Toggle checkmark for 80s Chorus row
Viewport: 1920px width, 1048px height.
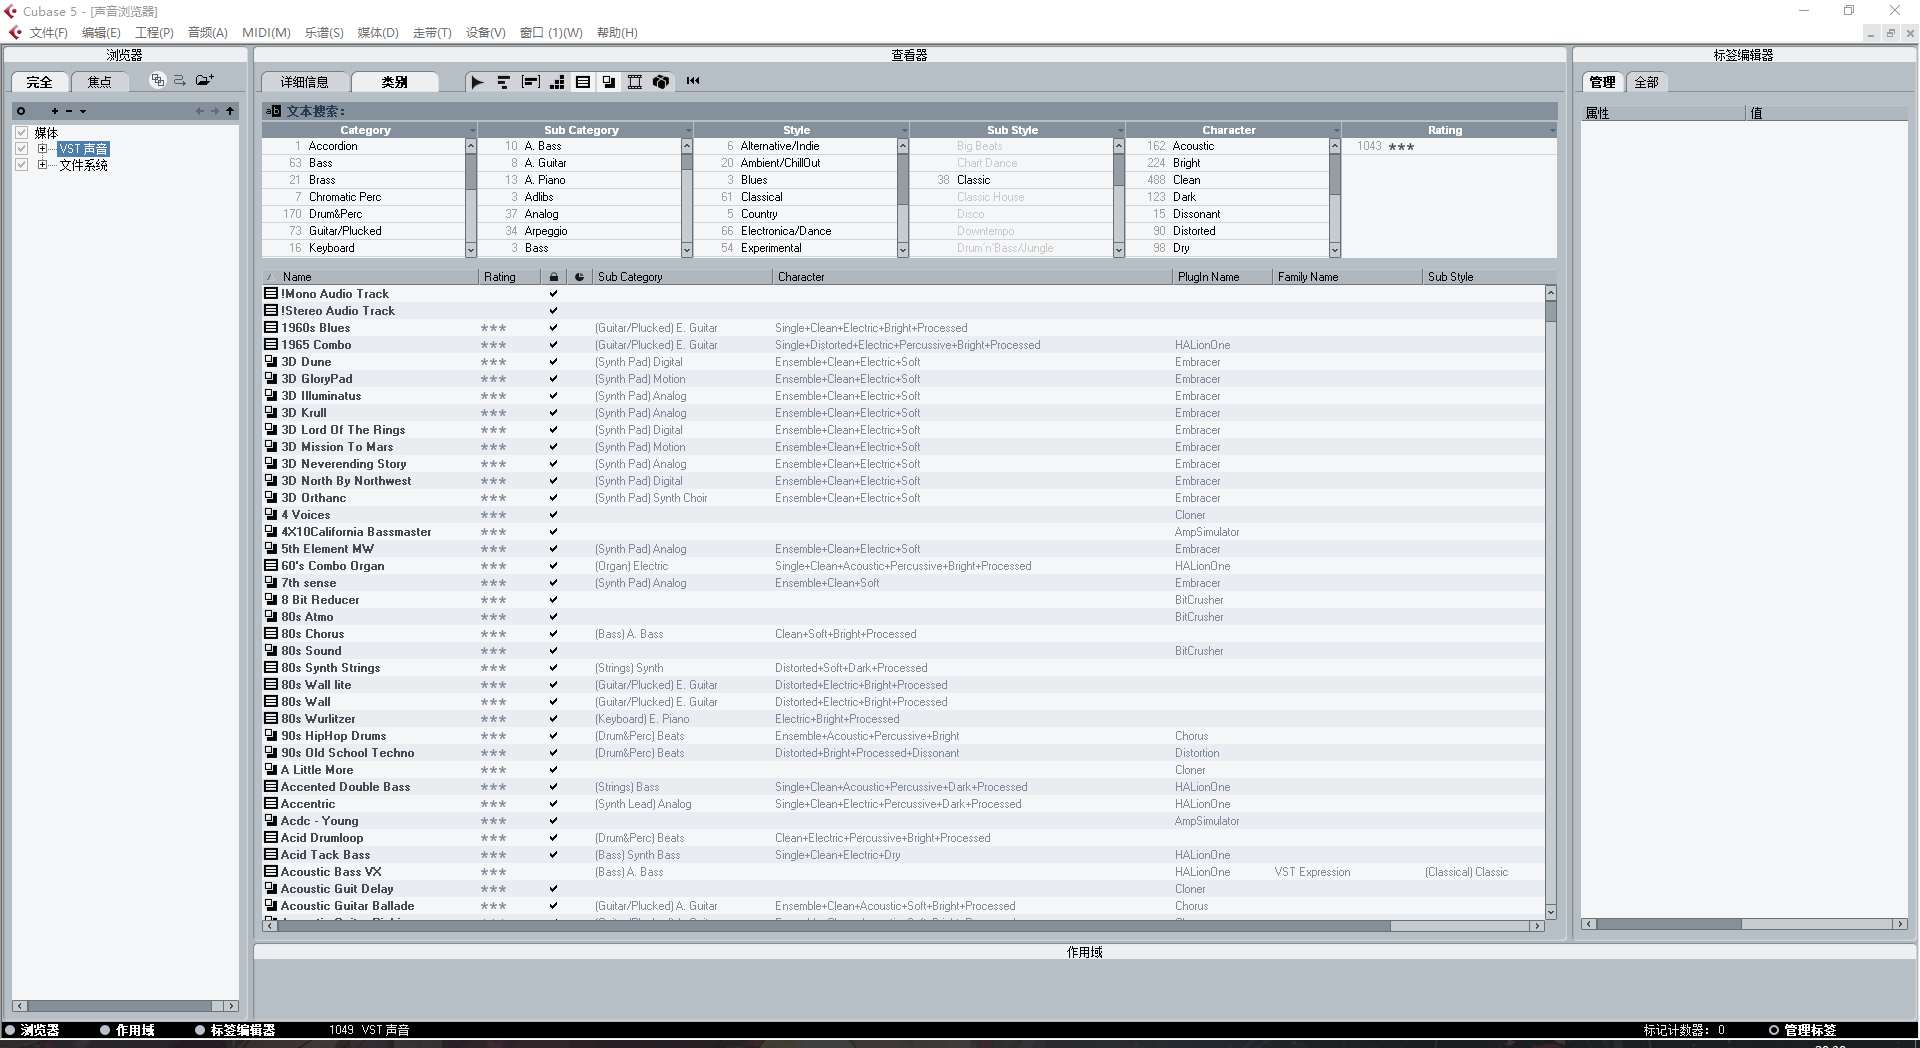point(553,634)
